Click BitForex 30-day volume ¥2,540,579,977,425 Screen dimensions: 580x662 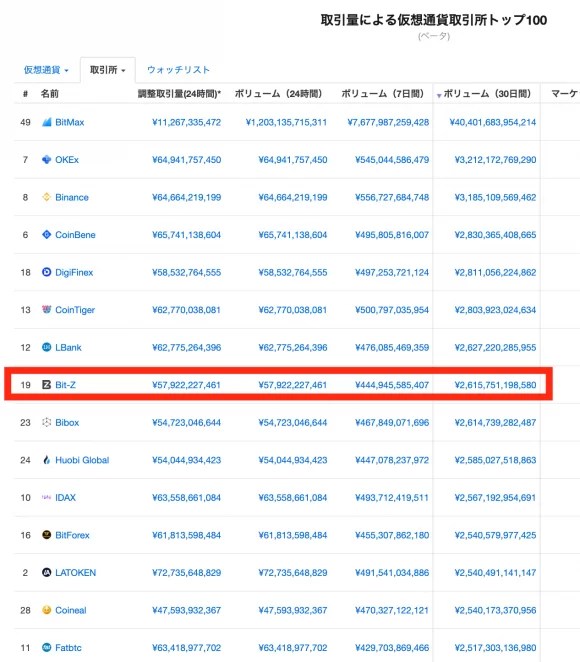coord(495,535)
